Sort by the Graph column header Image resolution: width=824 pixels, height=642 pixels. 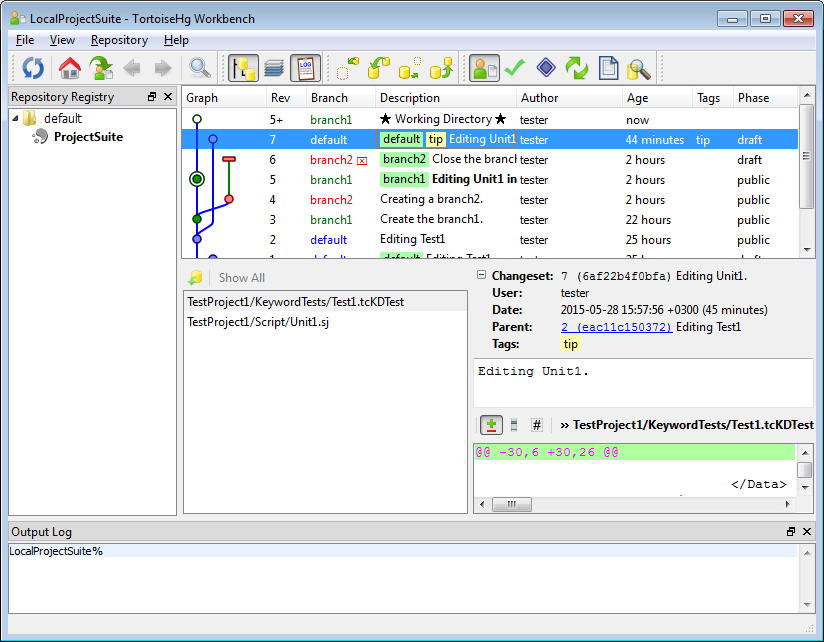click(224, 98)
